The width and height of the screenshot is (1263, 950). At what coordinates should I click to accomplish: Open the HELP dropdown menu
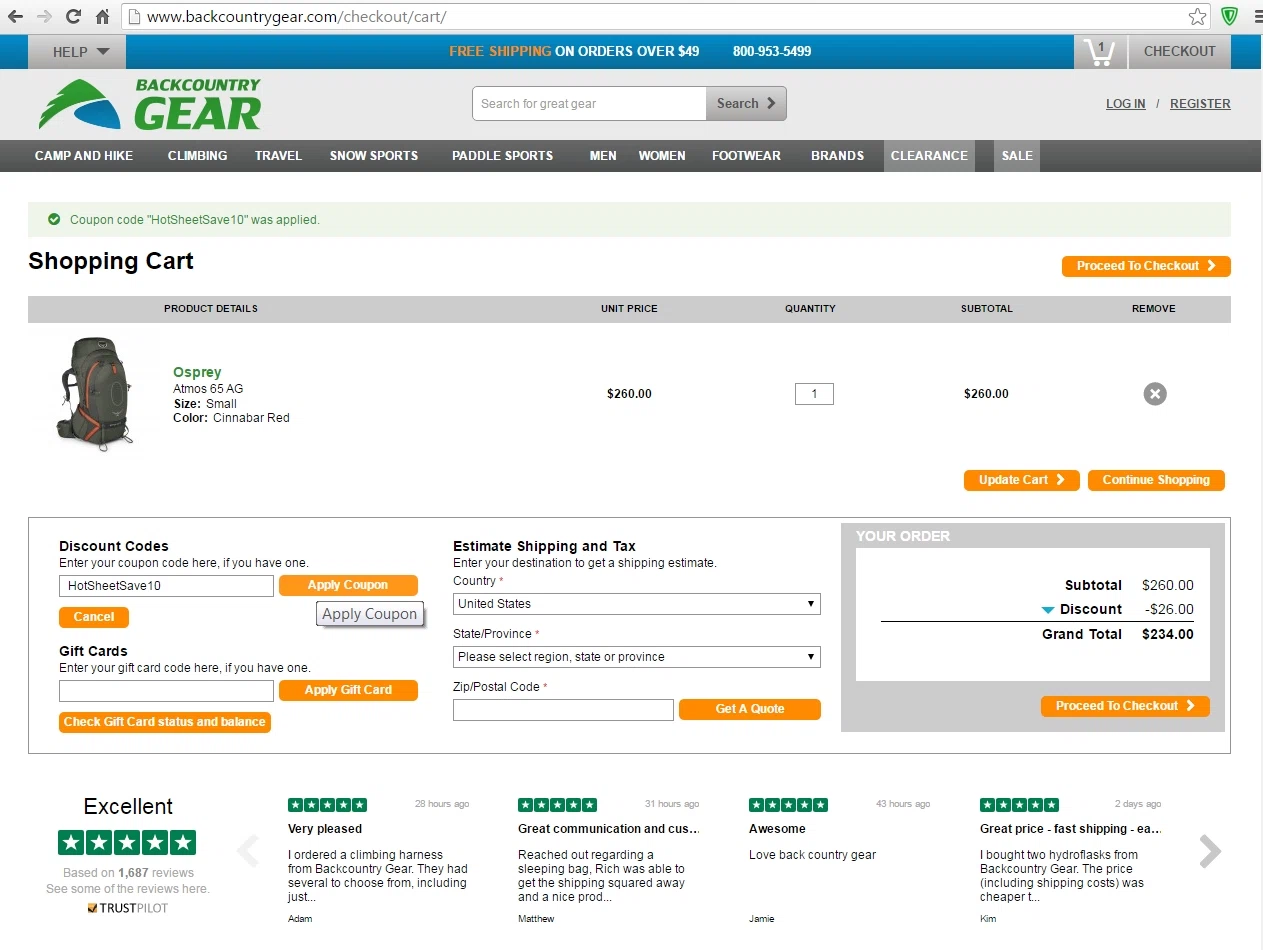tap(77, 52)
